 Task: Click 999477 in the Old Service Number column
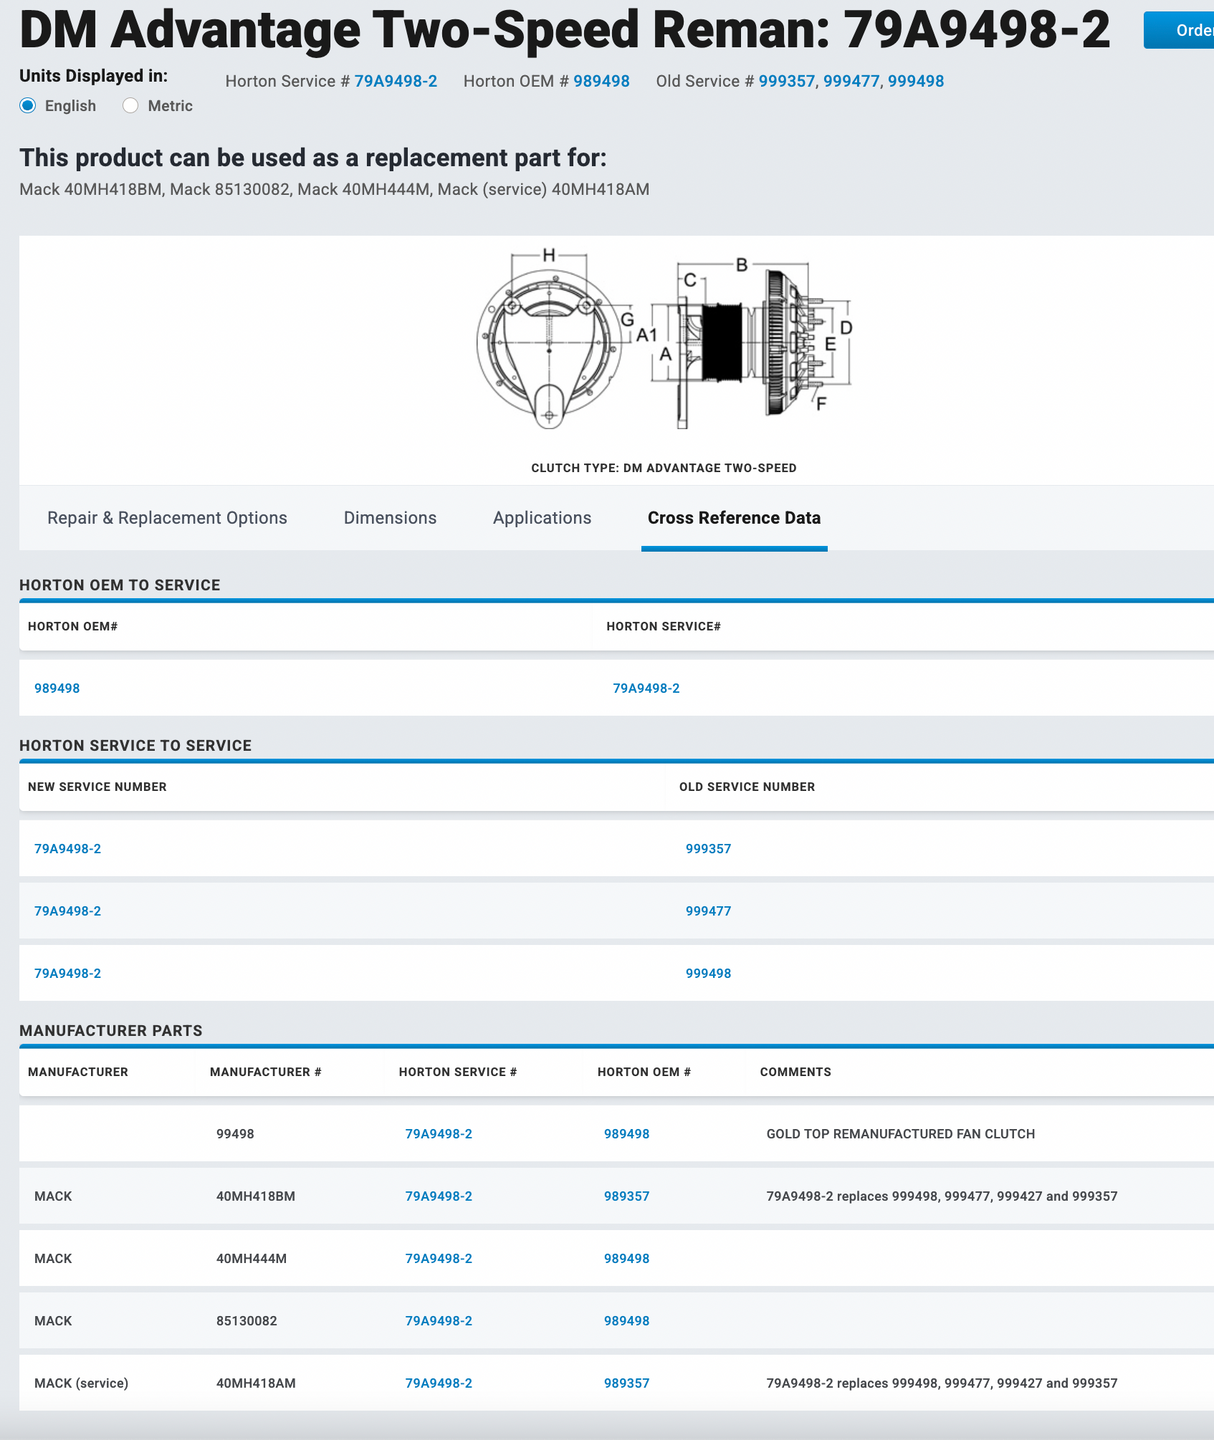708,911
